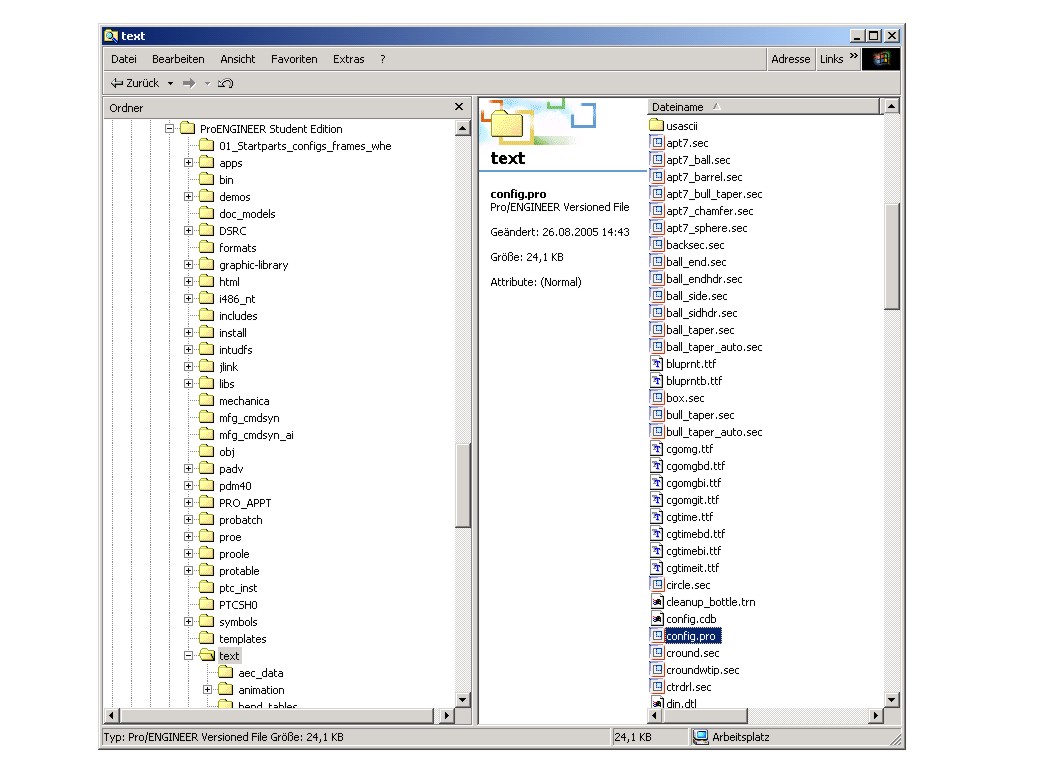Click the backsec.sec file icon
This screenshot has height=768, width=1050.
(656, 245)
